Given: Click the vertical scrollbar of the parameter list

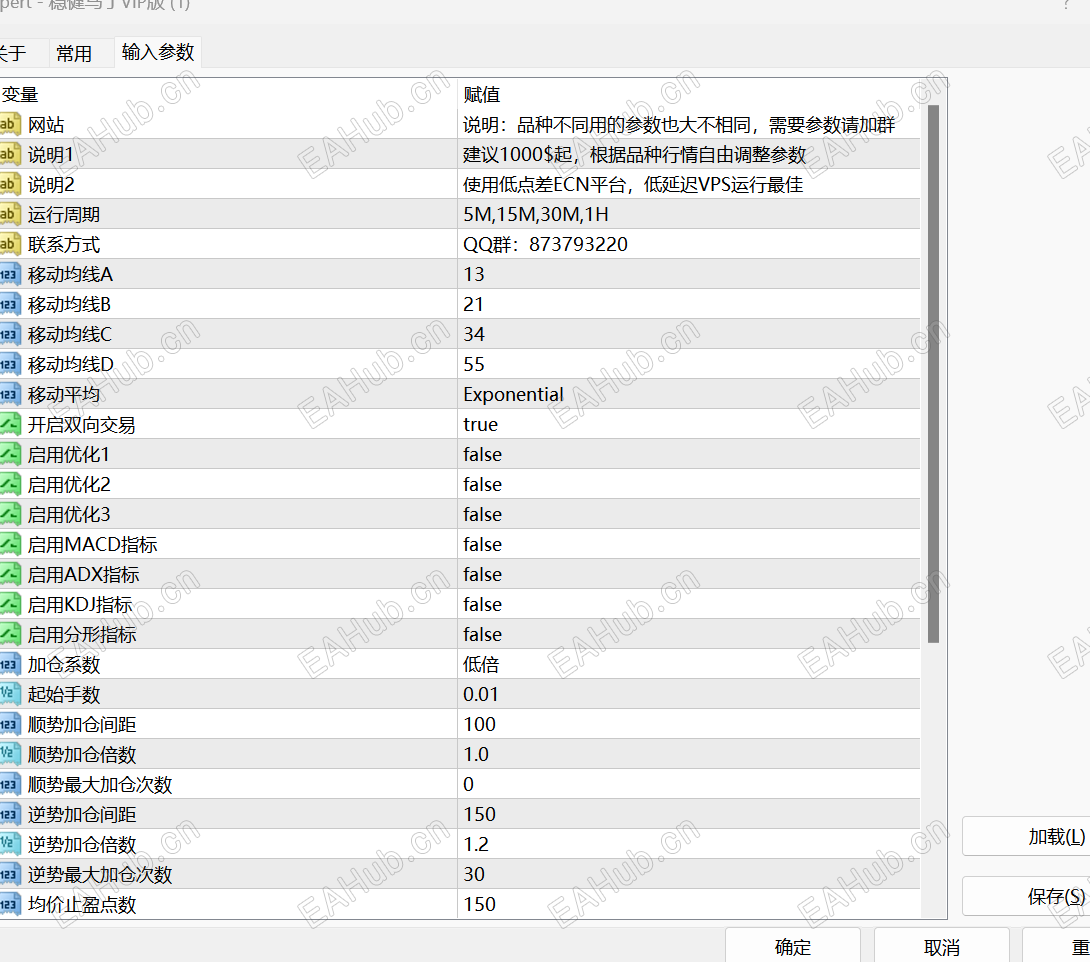Looking at the screenshot, I should pos(934,373).
